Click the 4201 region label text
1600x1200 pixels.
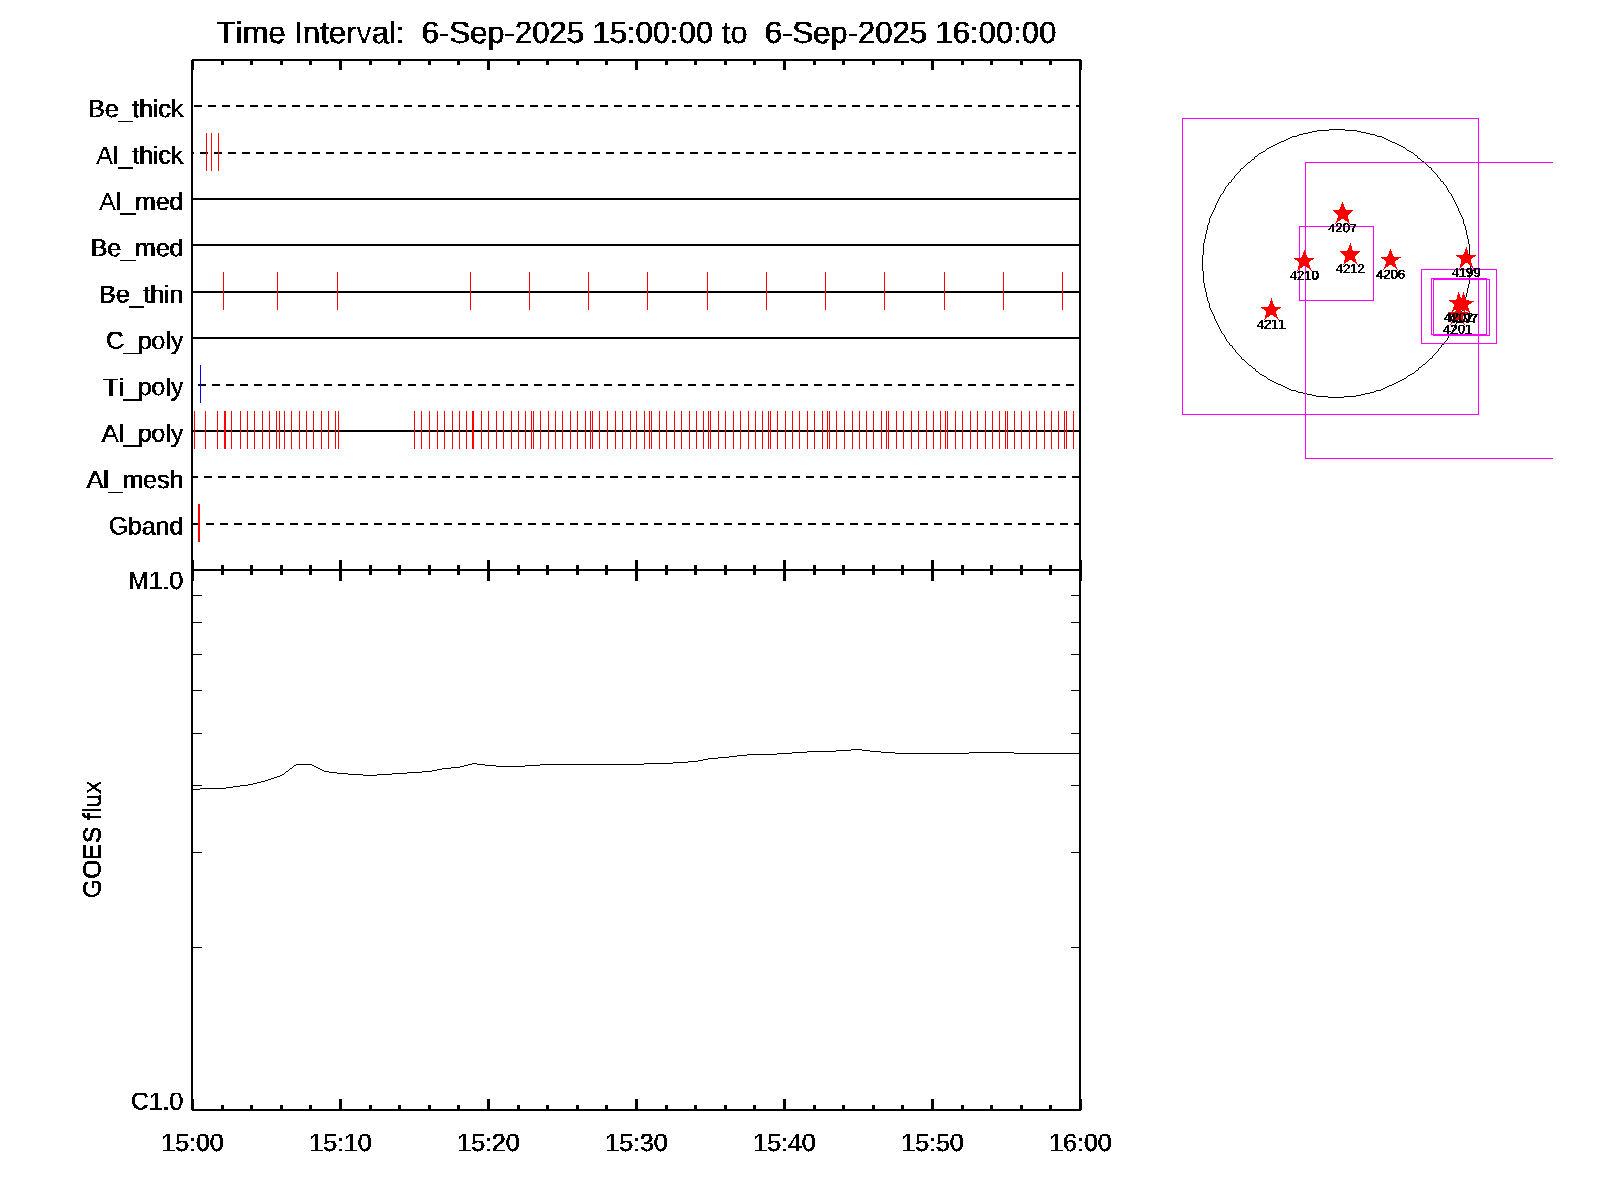[1457, 330]
